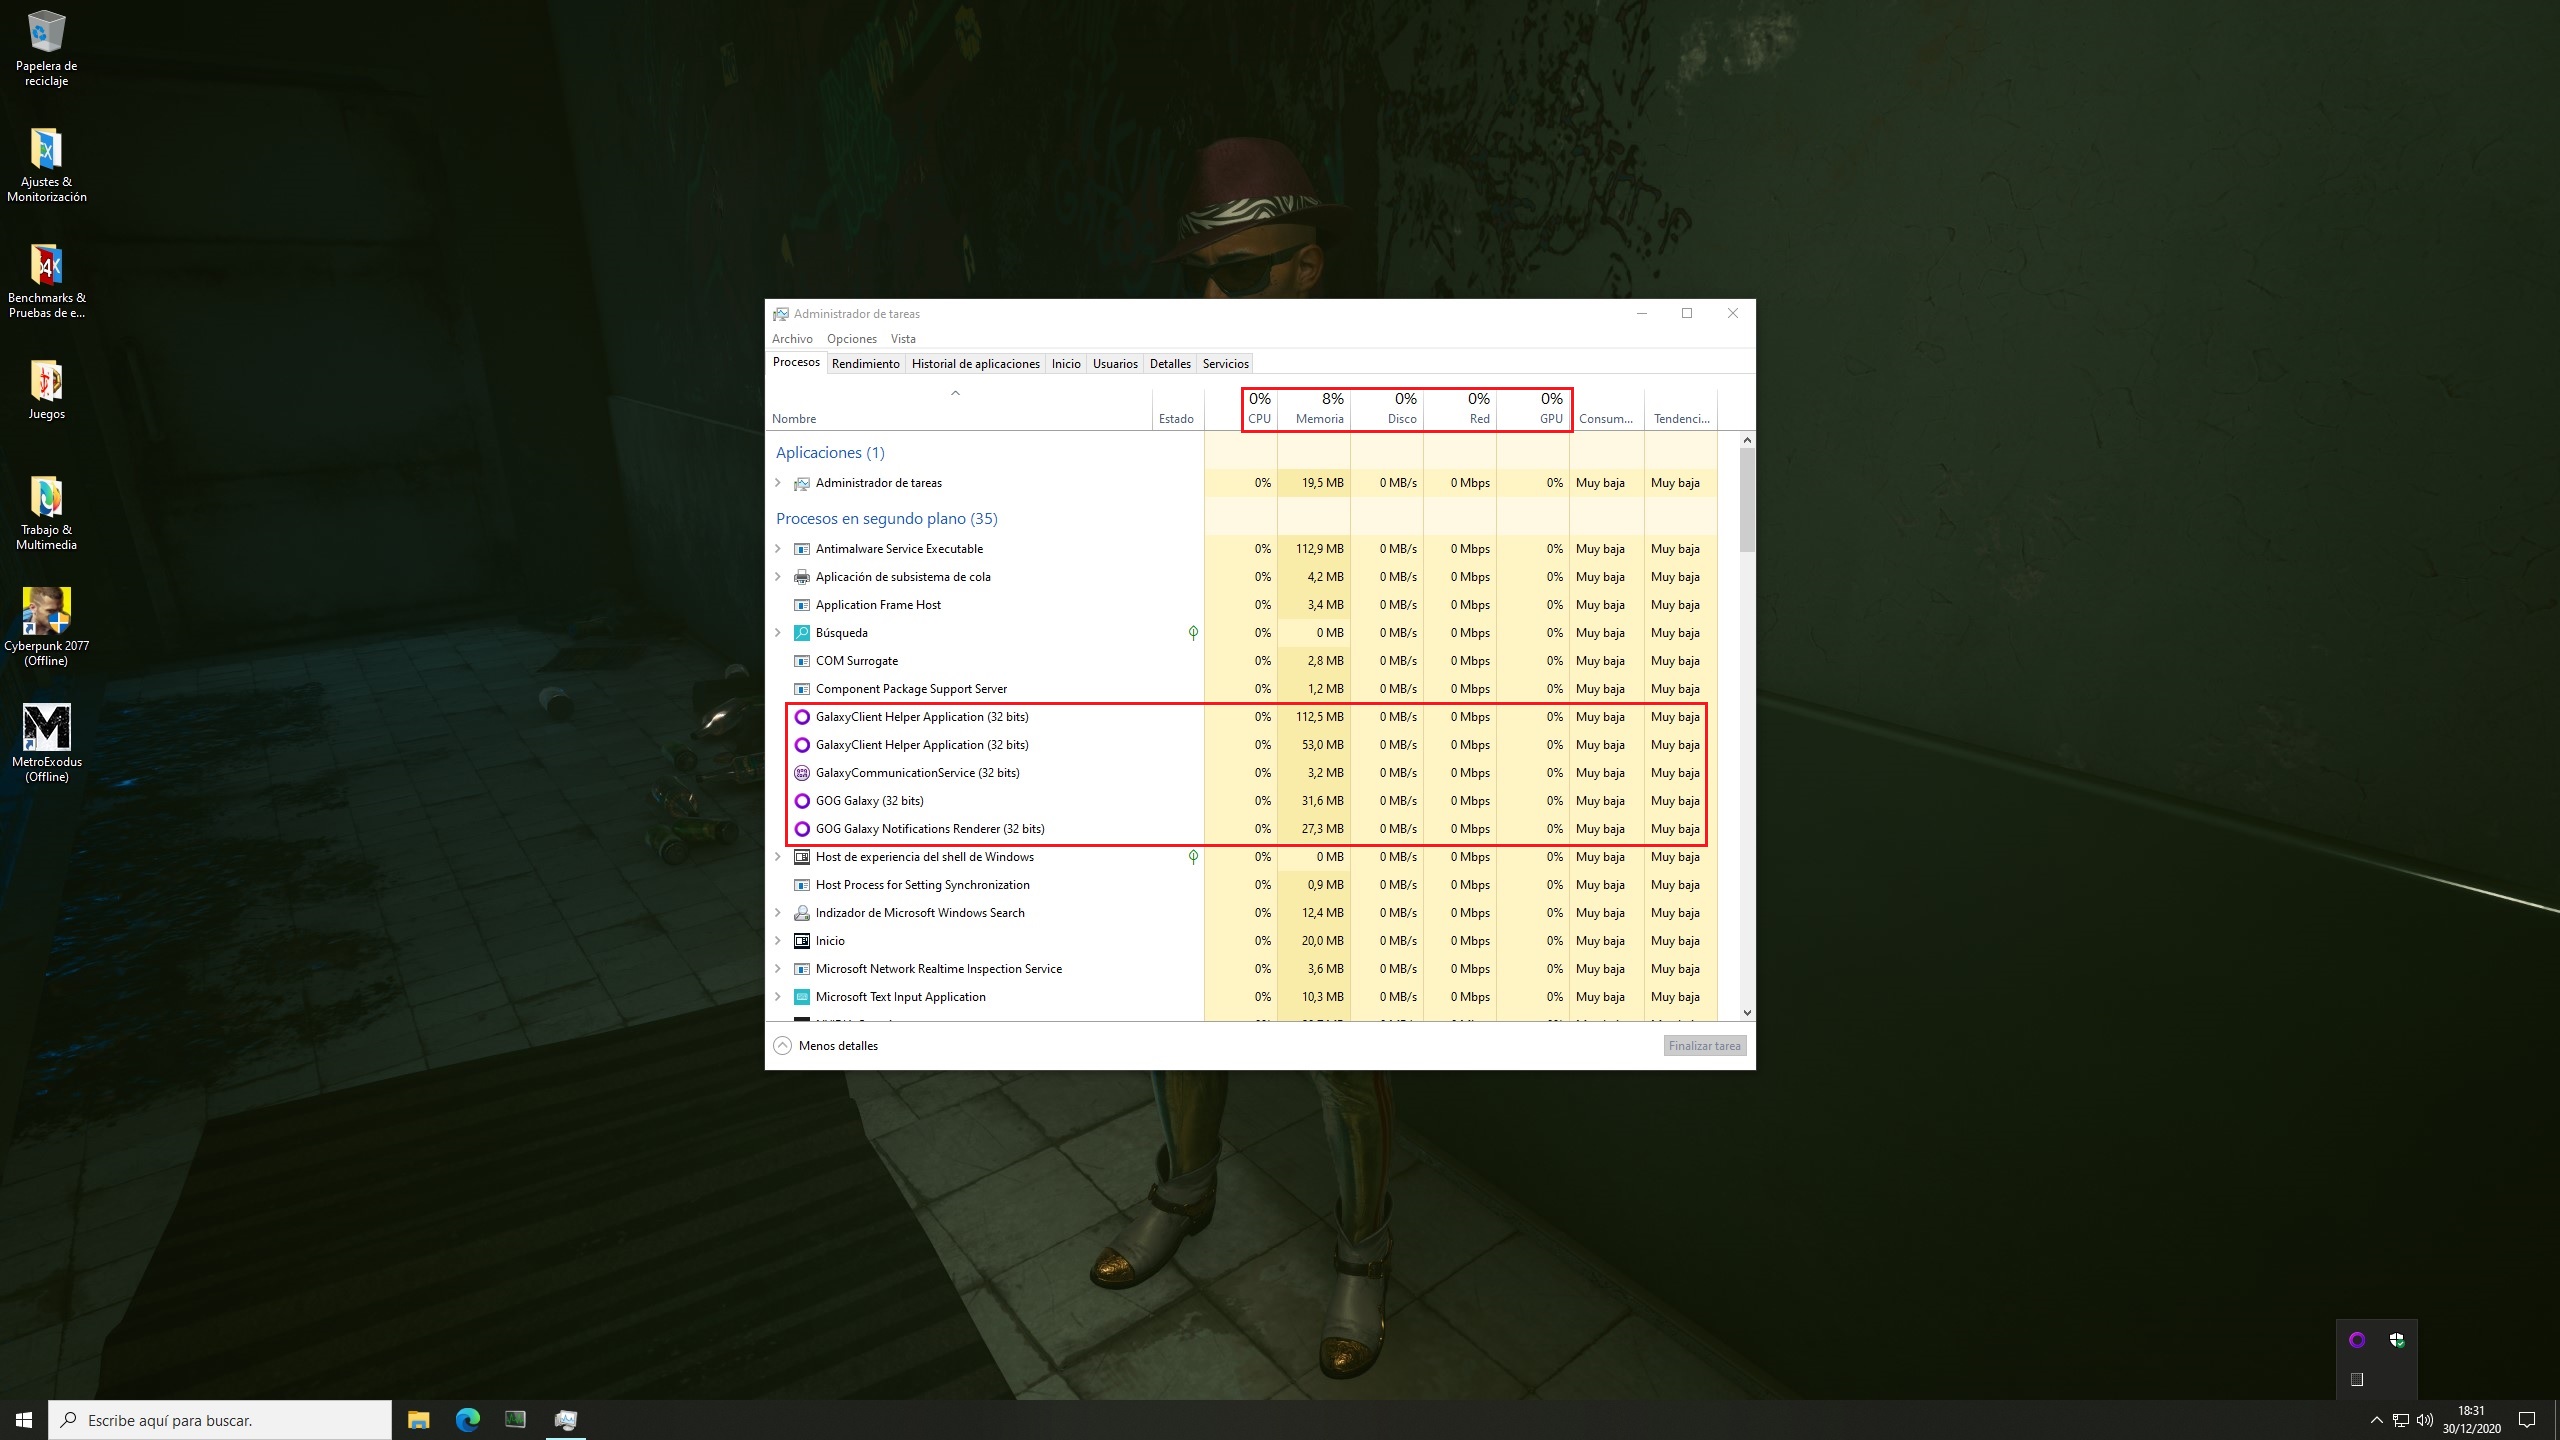The image size is (2560, 1440).
Task: Open the notification center icon
Action: (2527, 1420)
